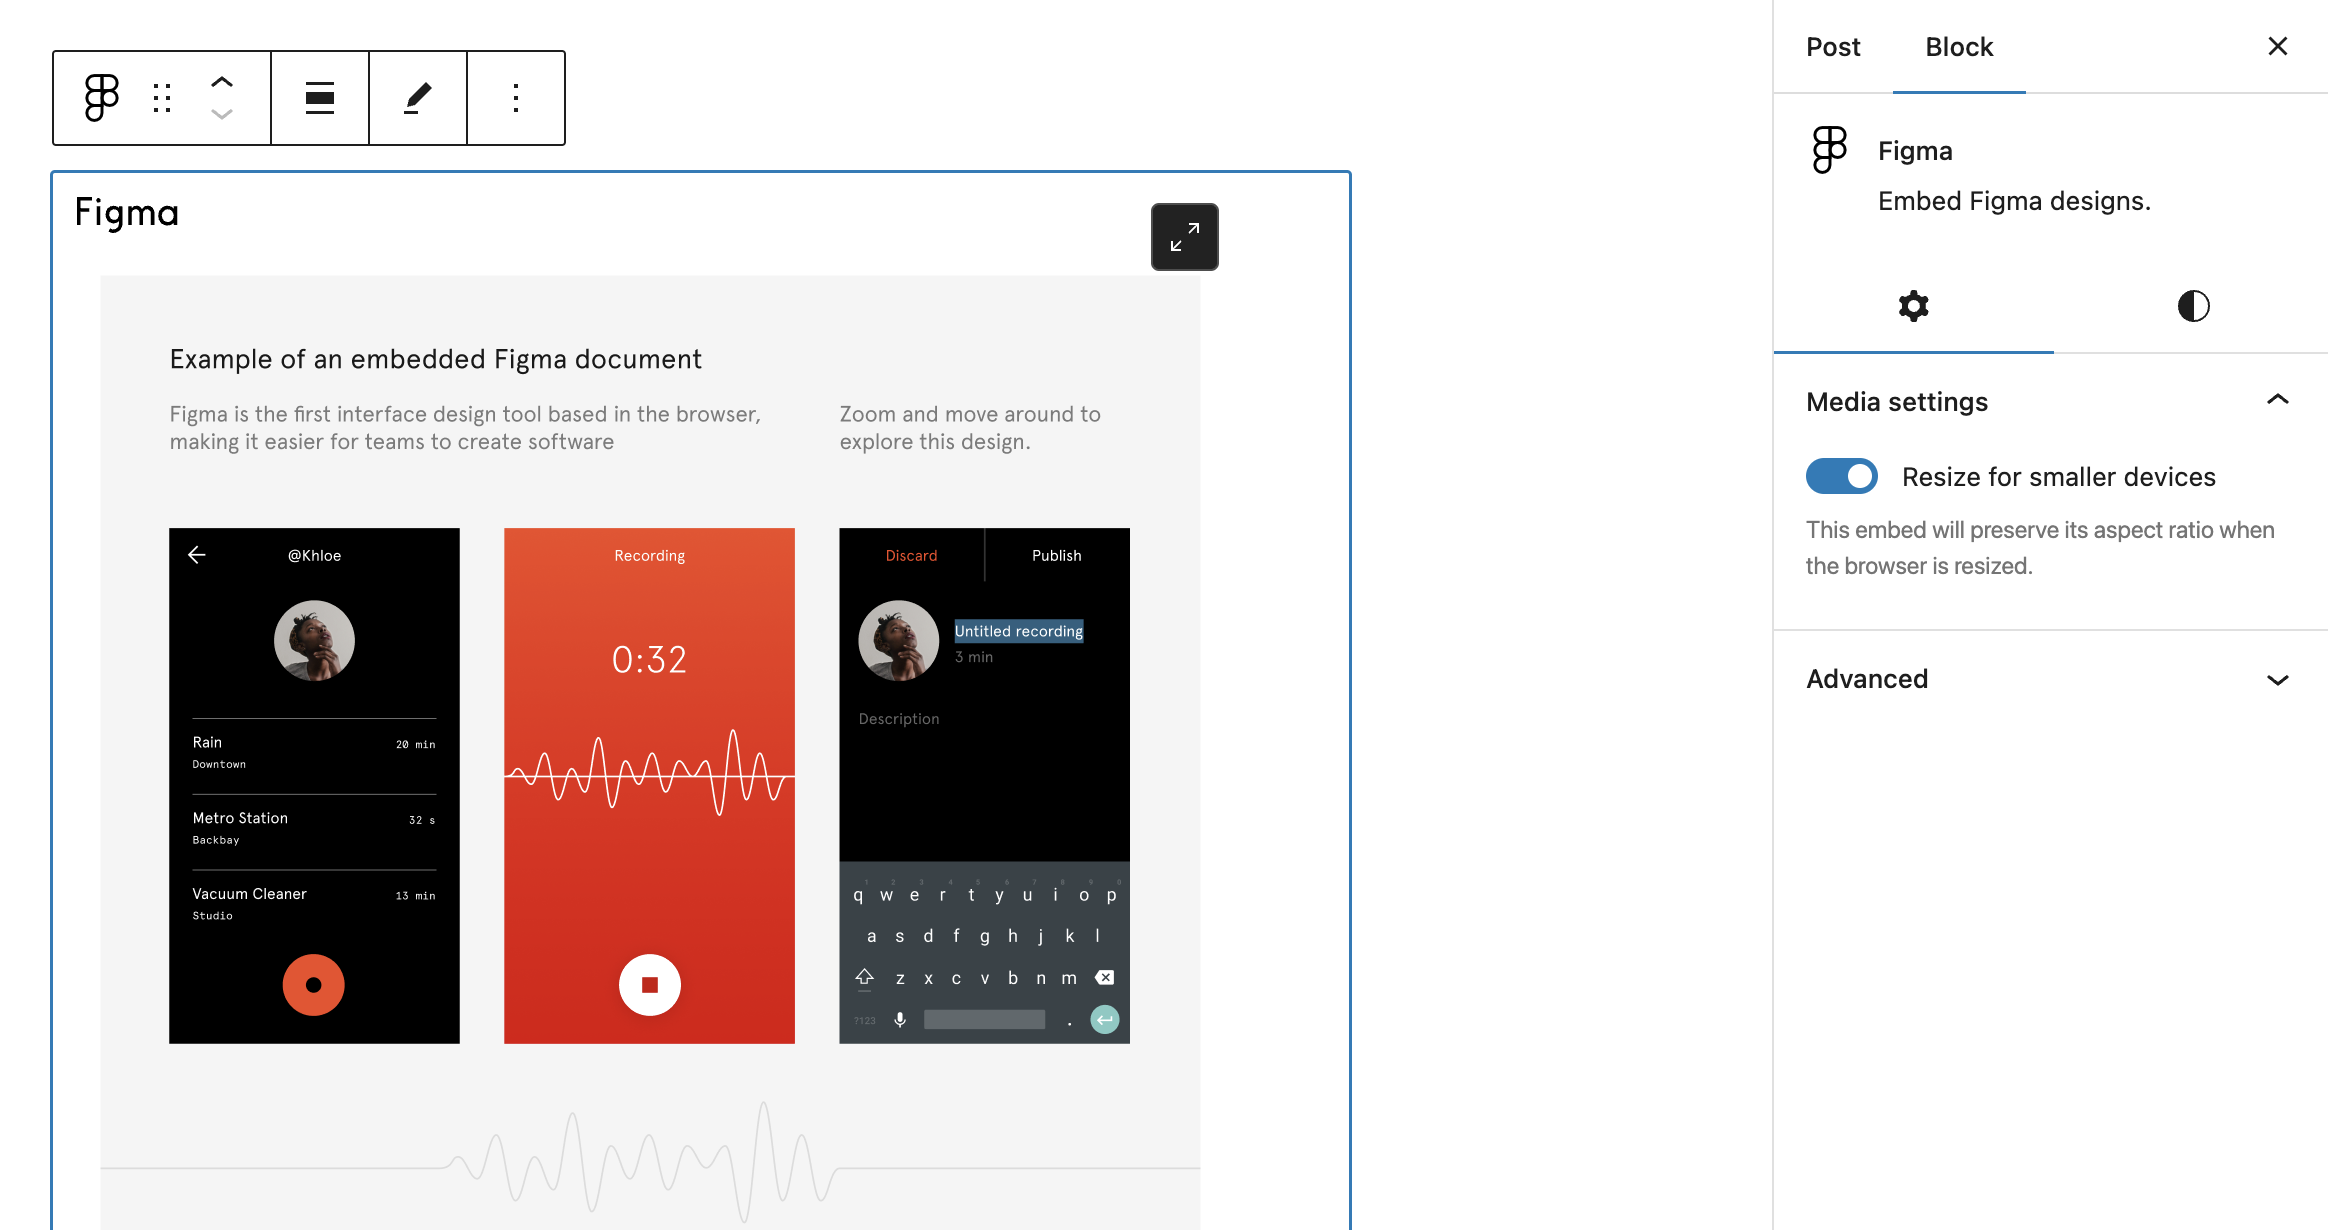
Task: Click the text alignment icon in toolbar
Action: (x=320, y=97)
